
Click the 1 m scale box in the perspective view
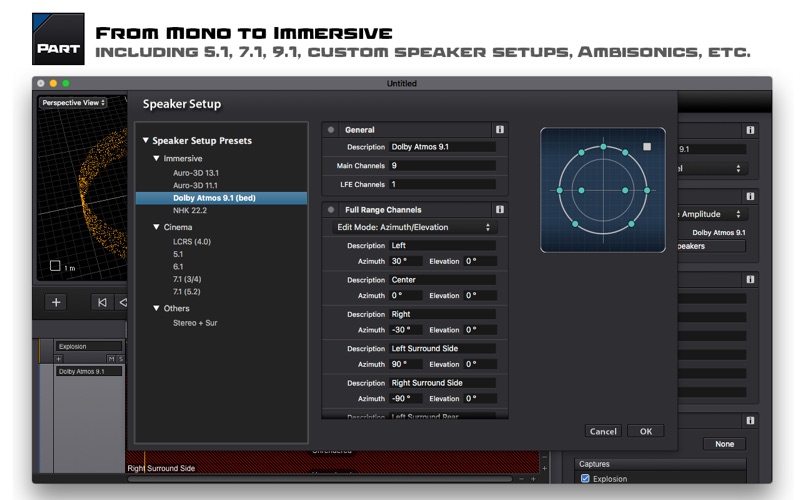pyautogui.click(x=55, y=265)
